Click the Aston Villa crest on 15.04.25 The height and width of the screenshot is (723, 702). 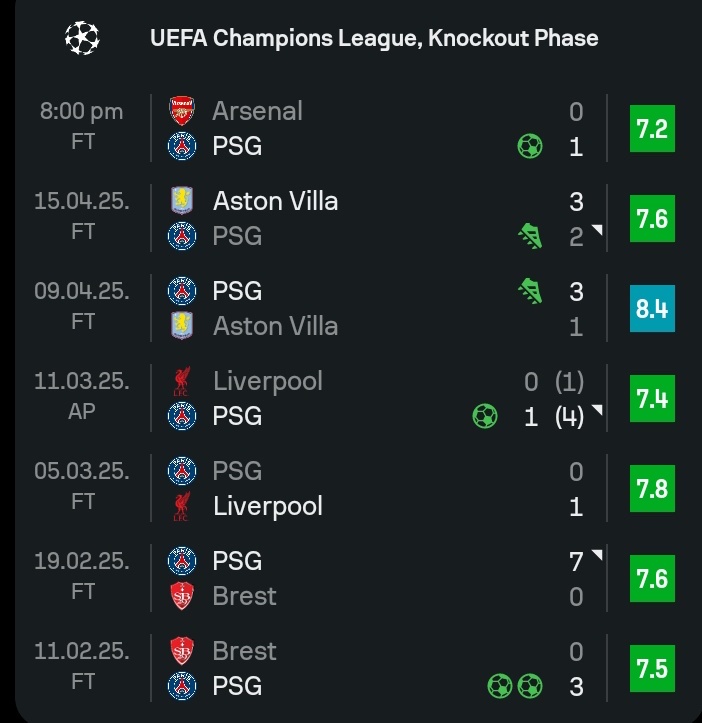tap(182, 201)
